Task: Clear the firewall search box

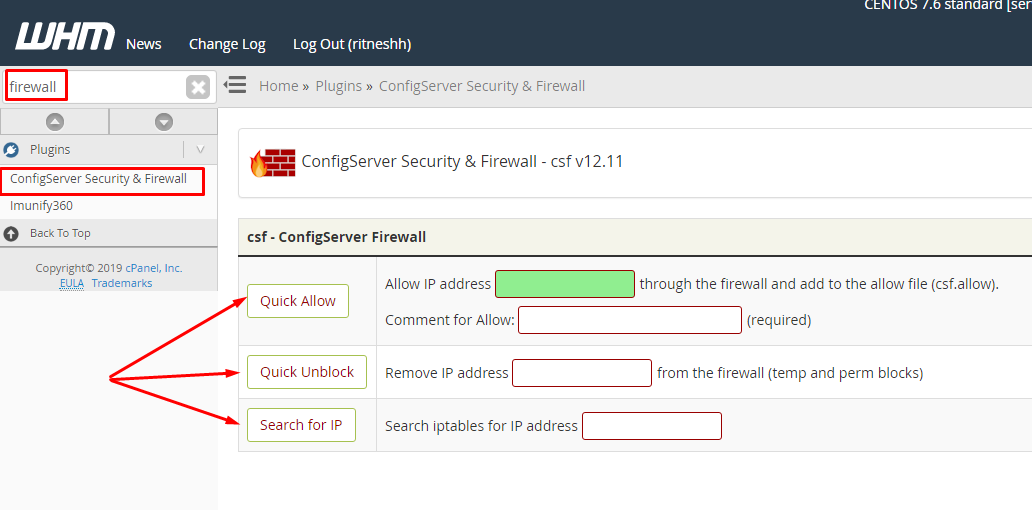Action: (198, 87)
